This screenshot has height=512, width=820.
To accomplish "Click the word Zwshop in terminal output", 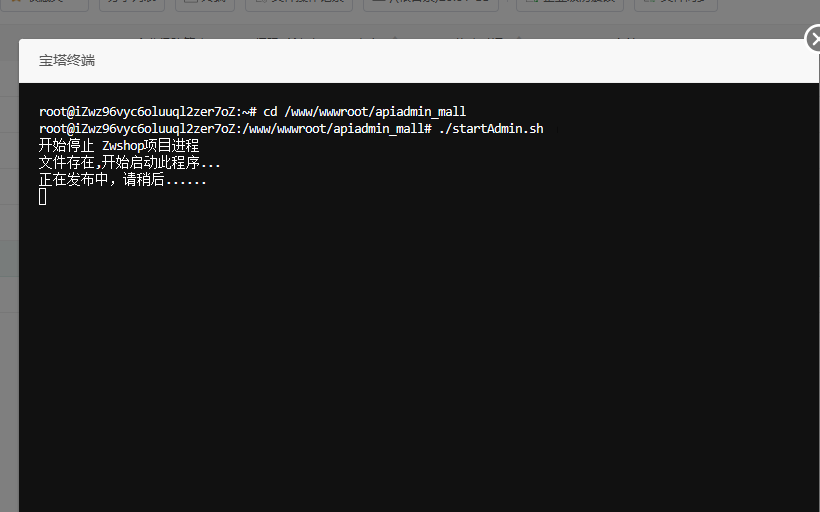I will point(122,146).
